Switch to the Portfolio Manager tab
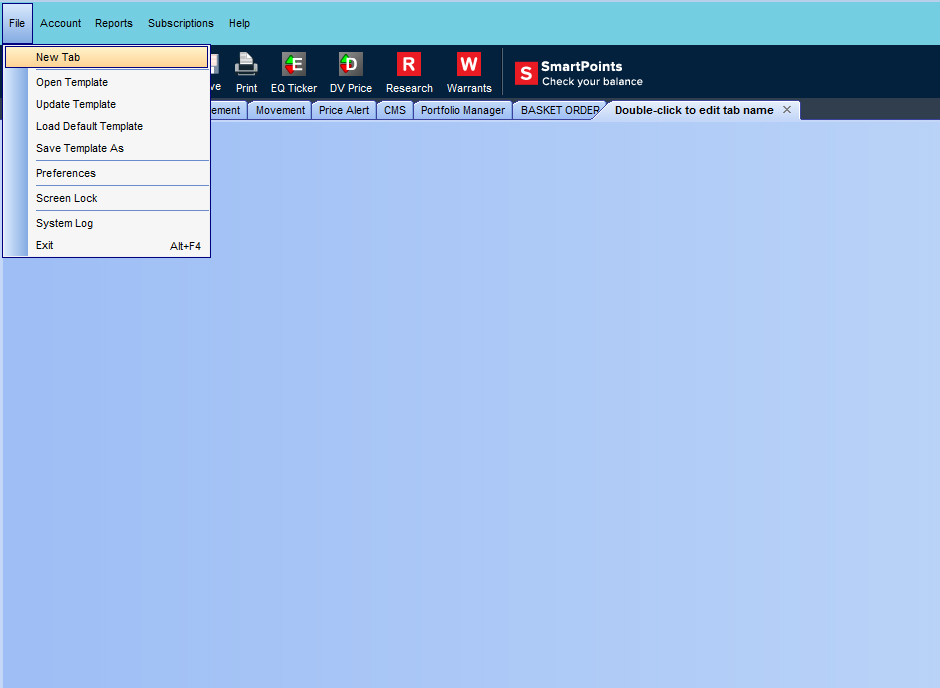 (463, 110)
